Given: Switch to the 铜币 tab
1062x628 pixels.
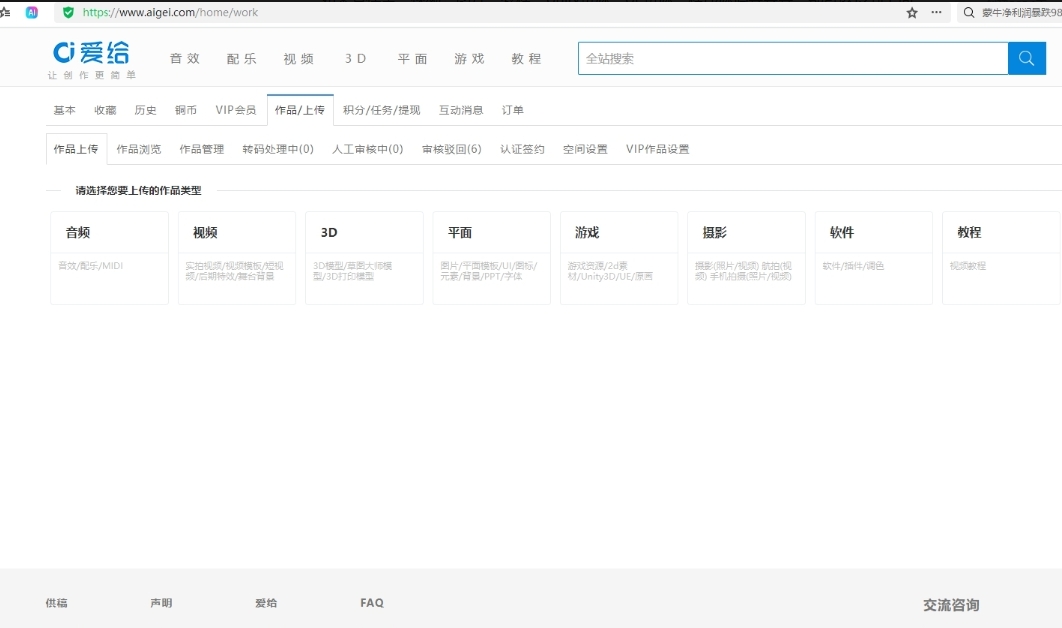Looking at the screenshot, I should [186, 110].
